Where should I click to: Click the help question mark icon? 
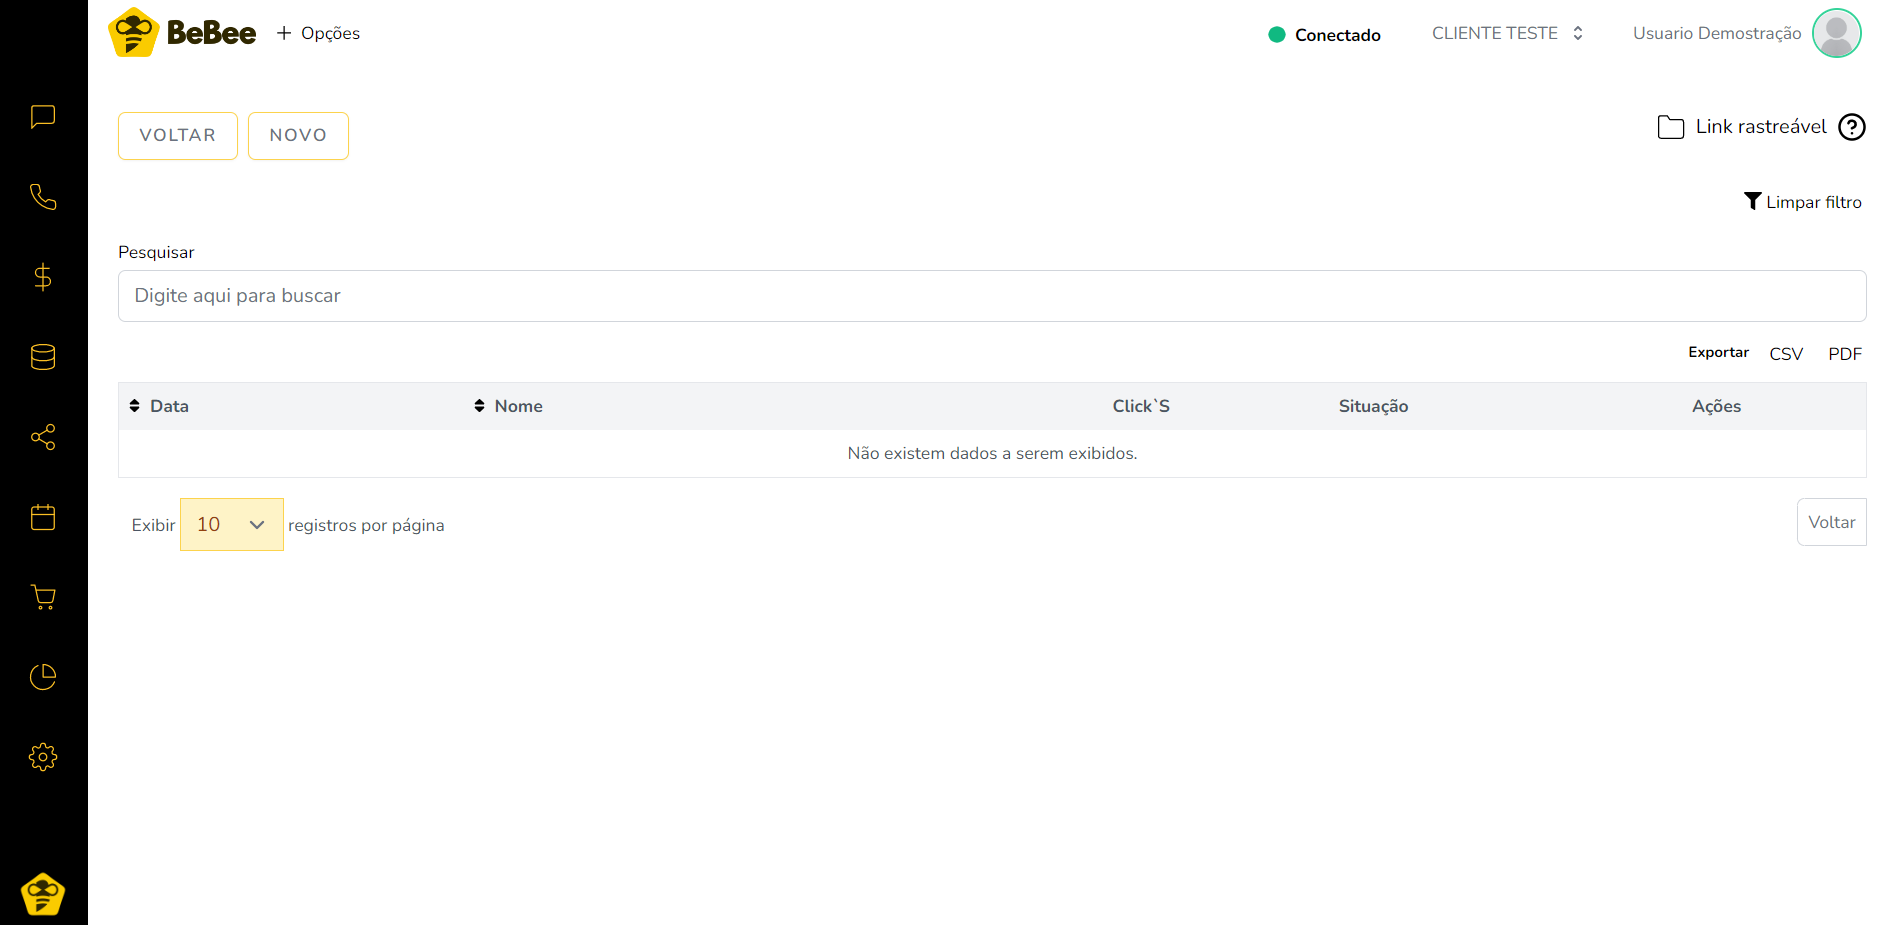[x=1851, y=127]
